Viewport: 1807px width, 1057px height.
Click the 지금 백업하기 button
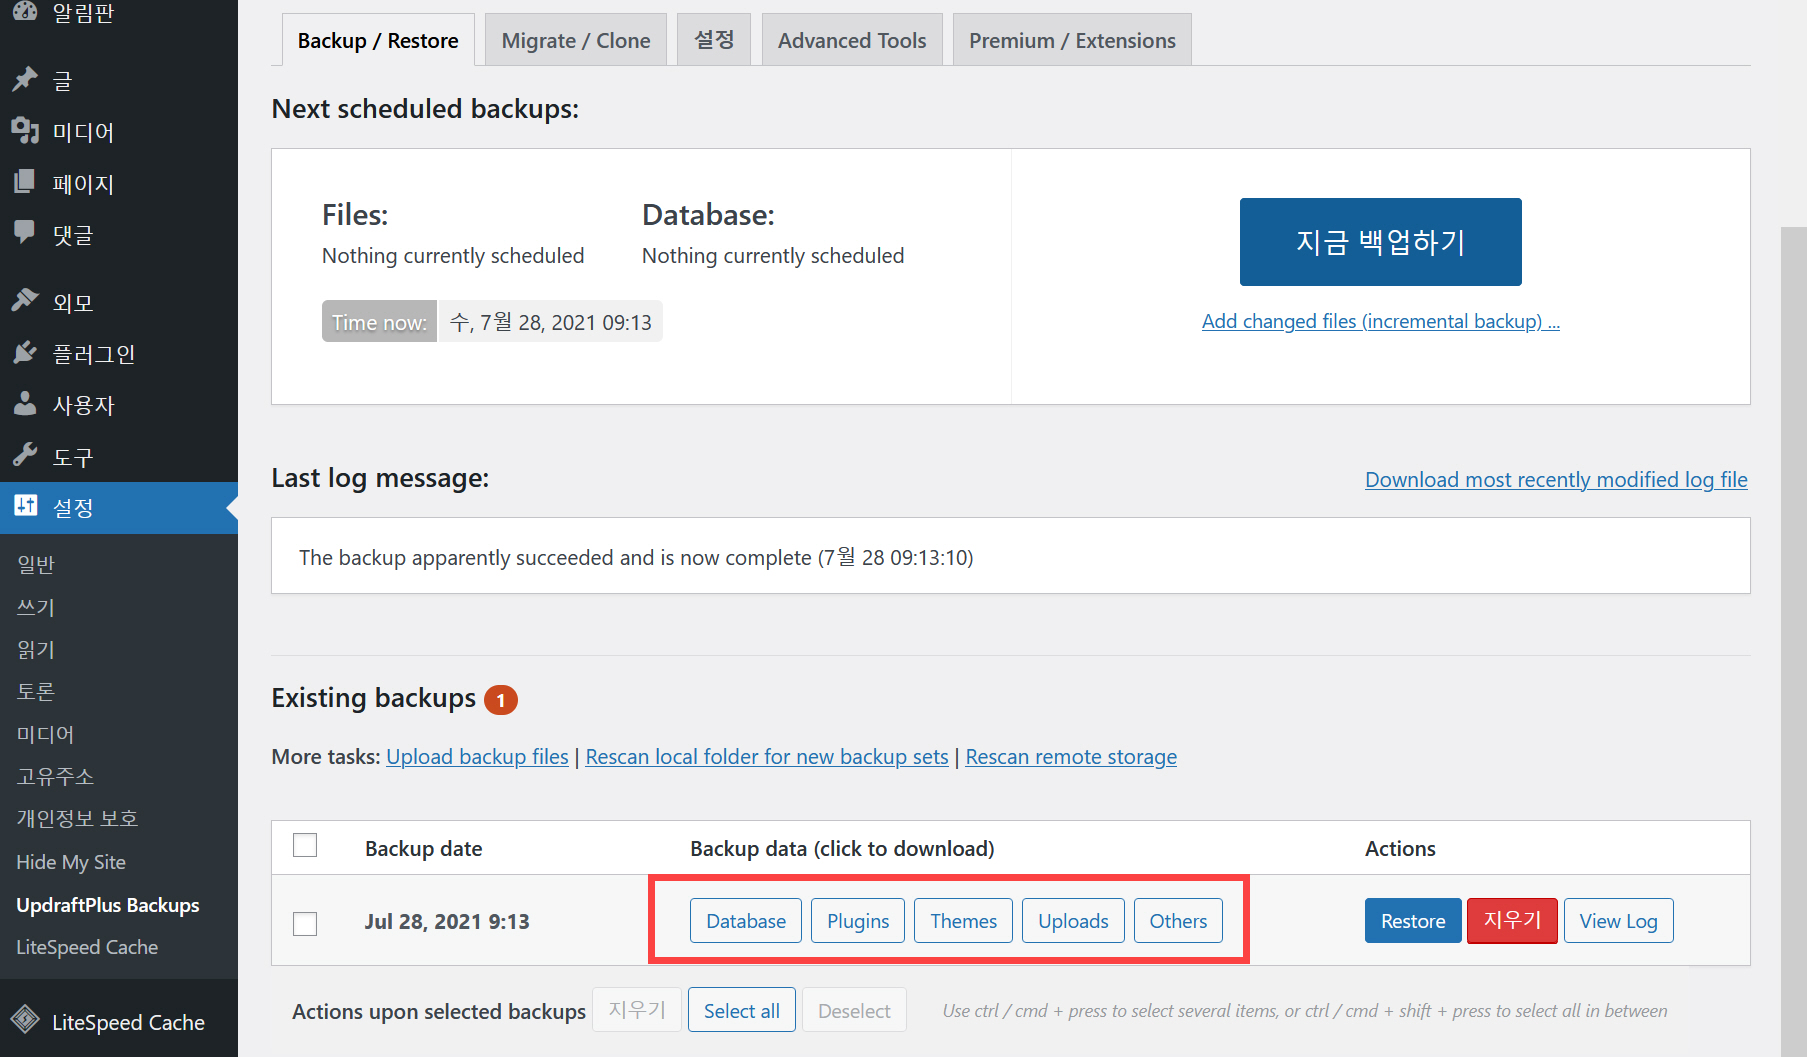(1380, 241)
